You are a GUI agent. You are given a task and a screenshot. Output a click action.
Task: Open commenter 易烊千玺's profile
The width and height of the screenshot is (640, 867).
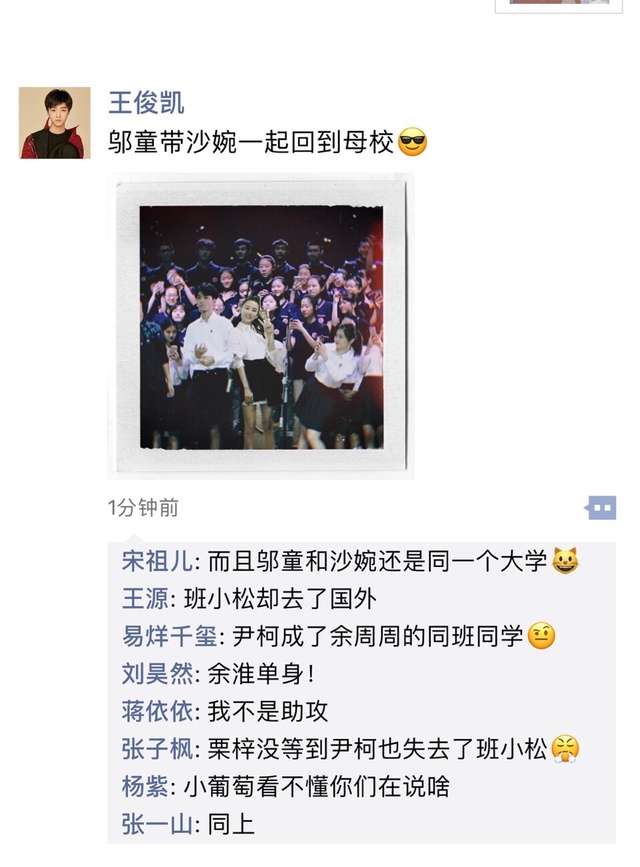click(169, 636)
